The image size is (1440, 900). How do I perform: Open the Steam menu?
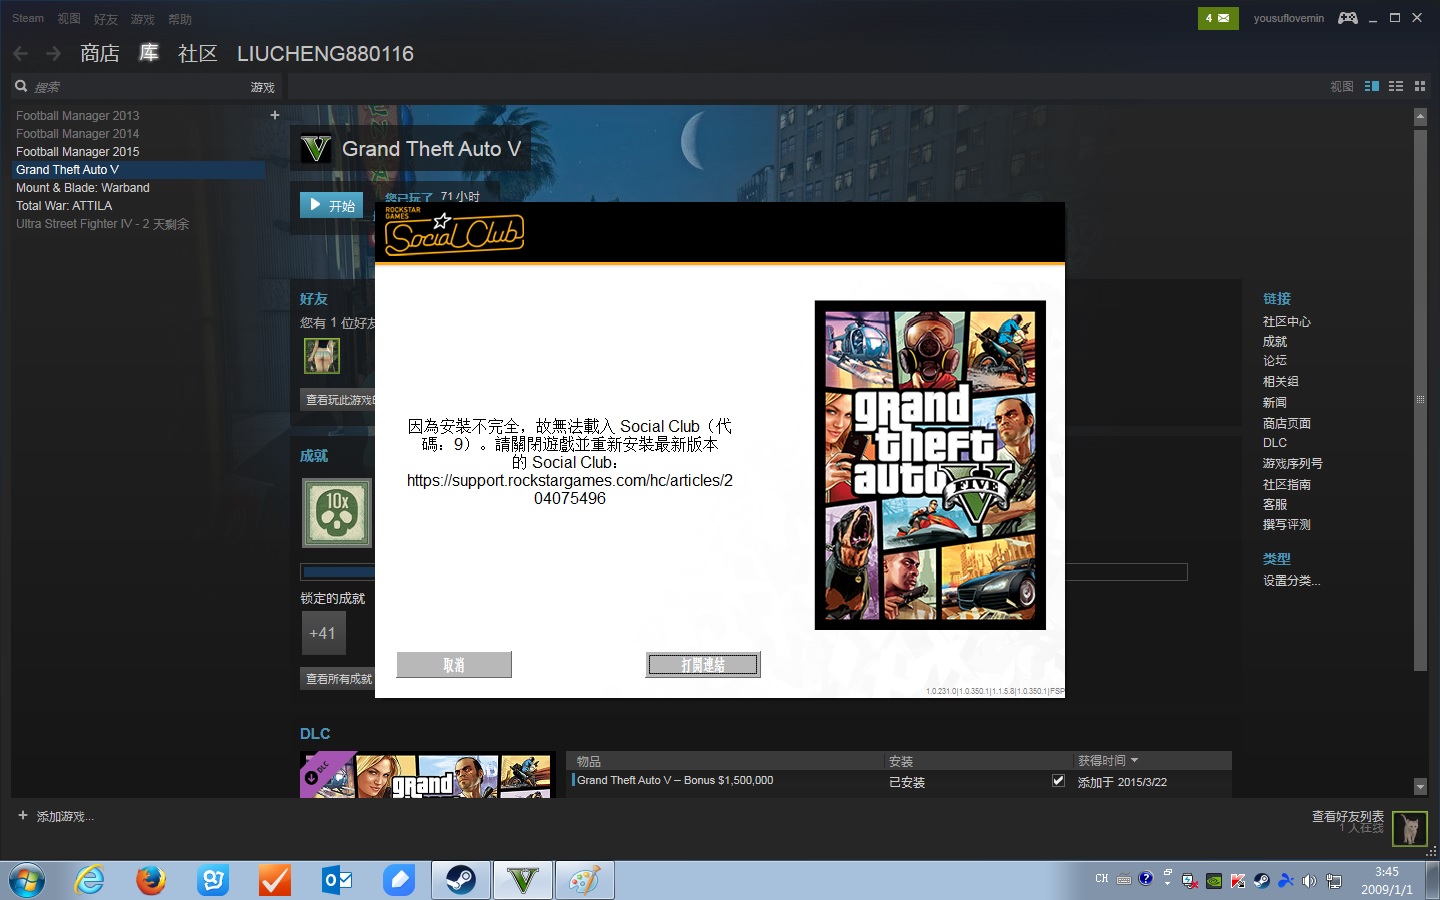(28, 18)
